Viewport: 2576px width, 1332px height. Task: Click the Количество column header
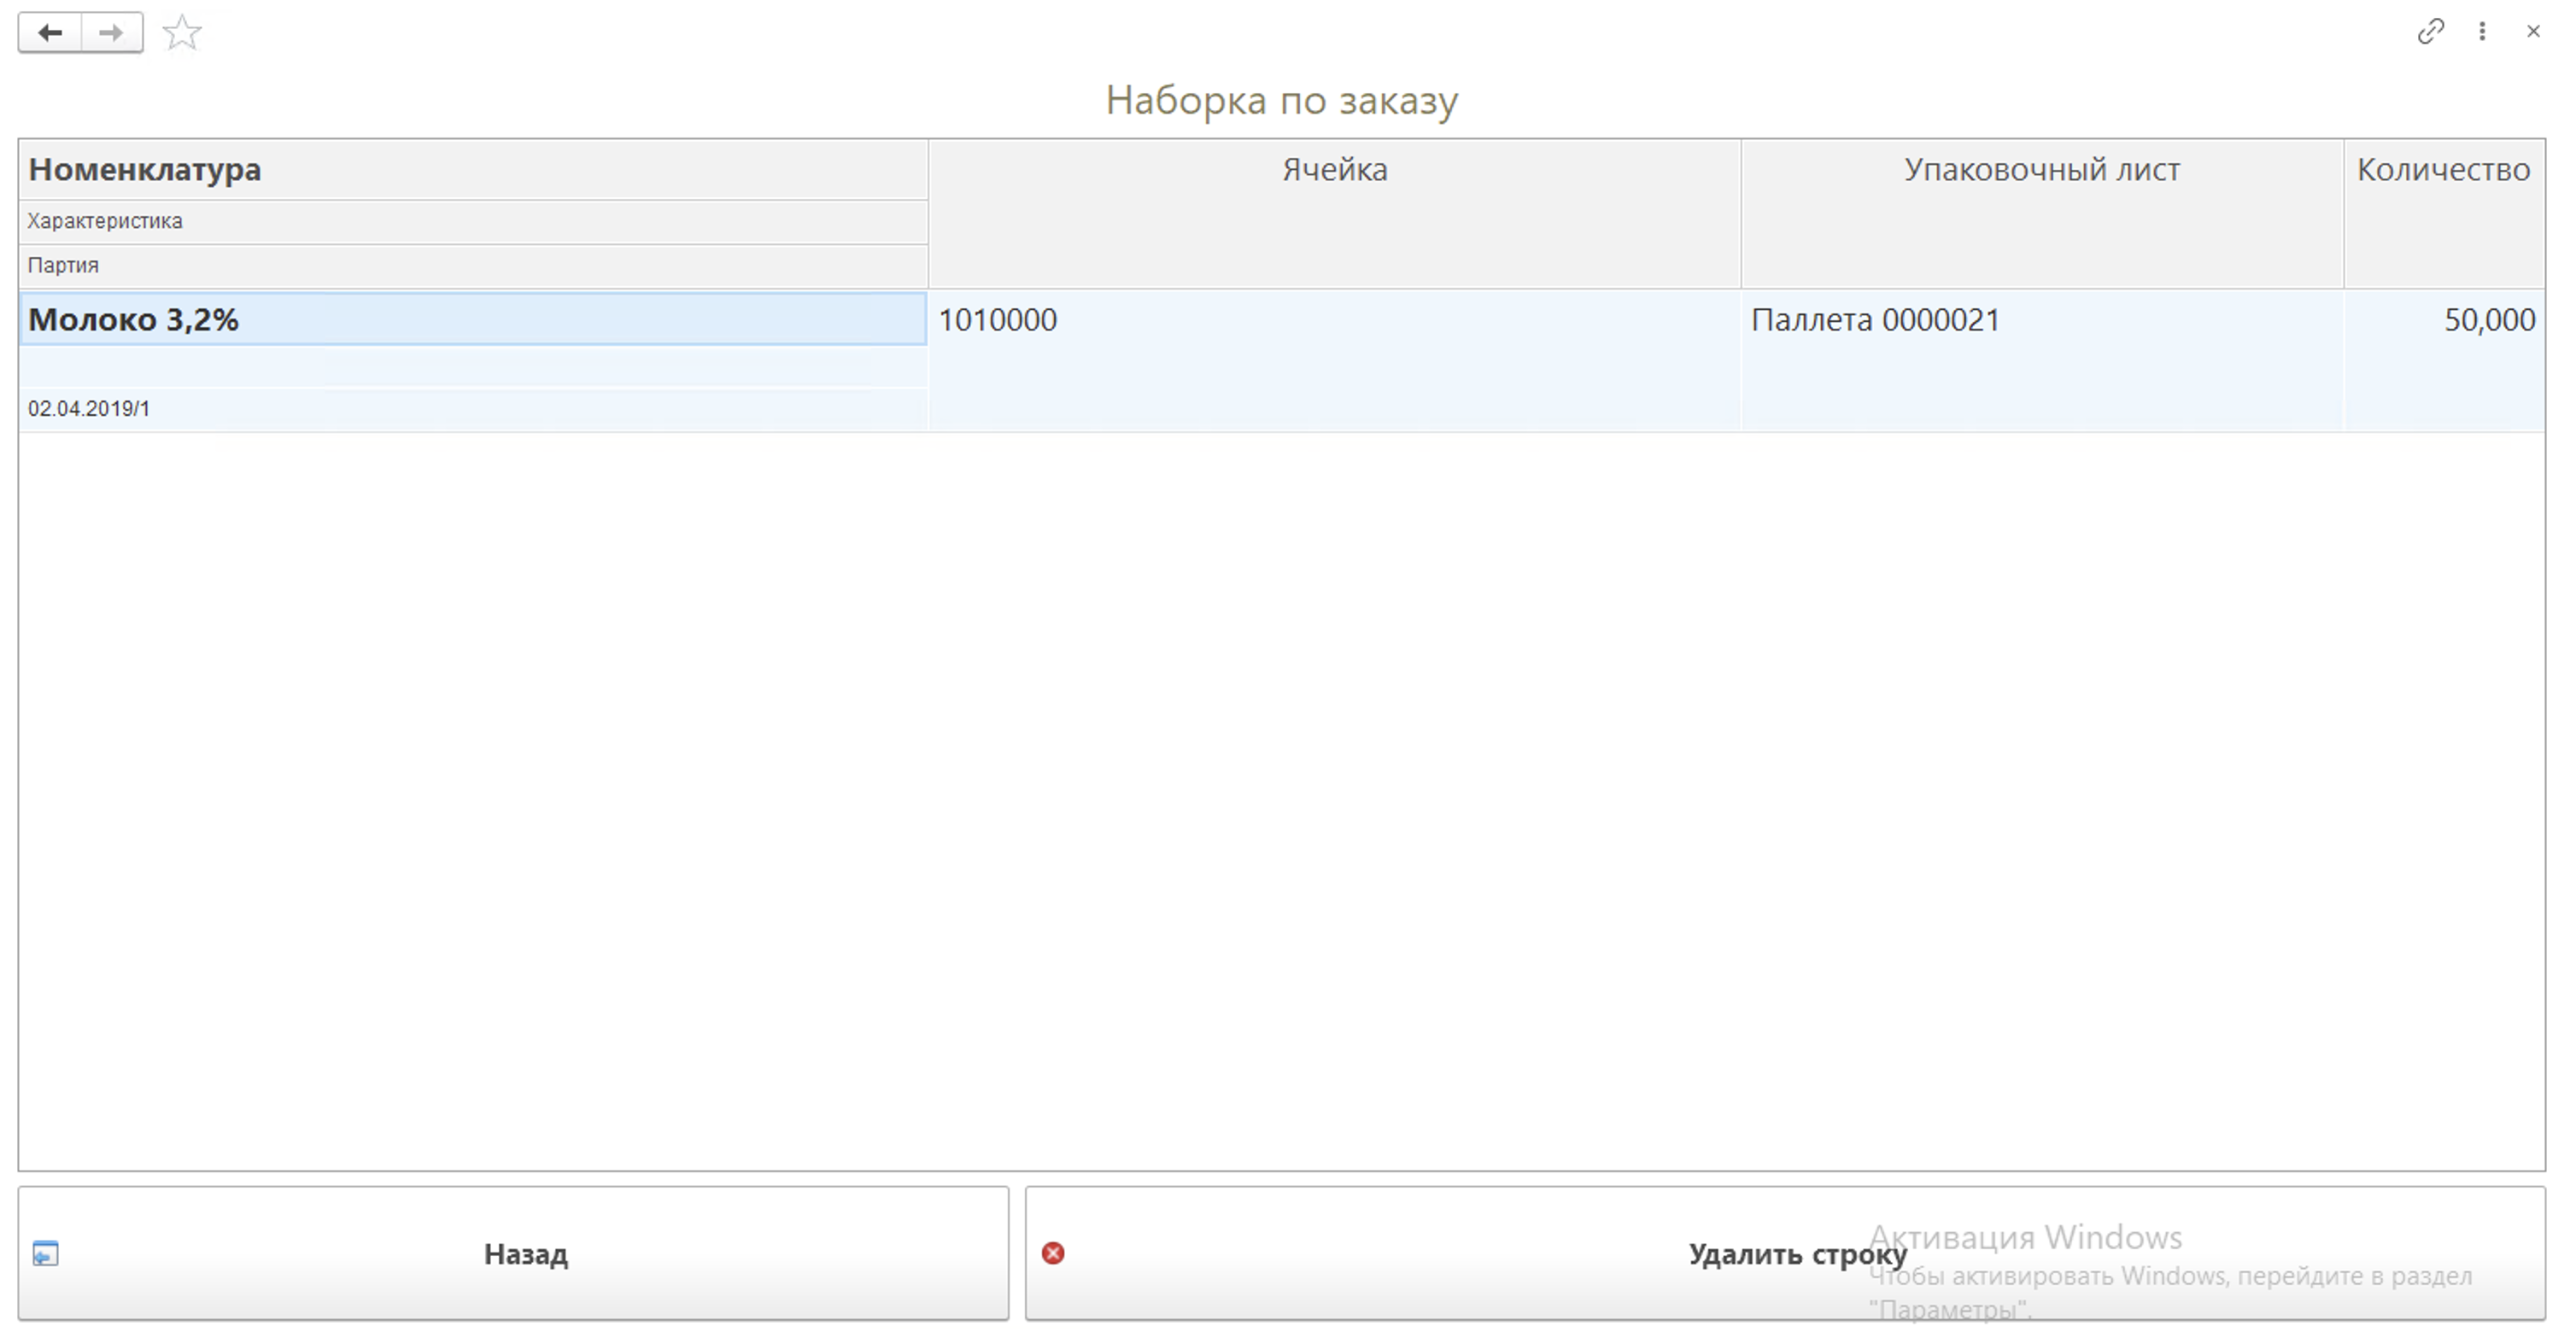click(2443, 170)
